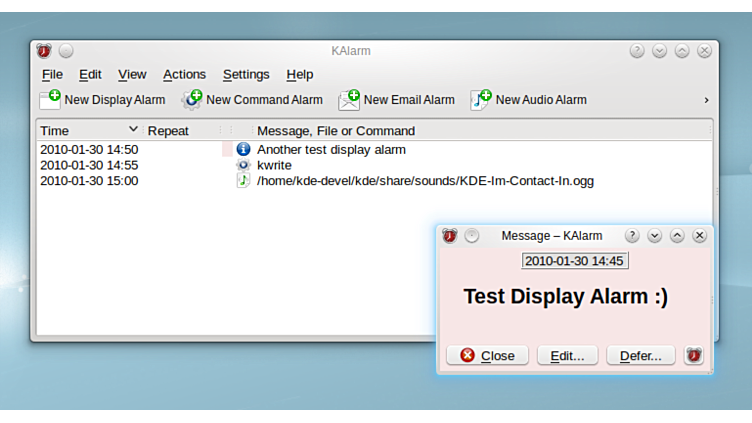This screenshot has width=752, height=423.
Task: Click the help question mark in KAlarm title bar
Action: (x=637, y=51)
